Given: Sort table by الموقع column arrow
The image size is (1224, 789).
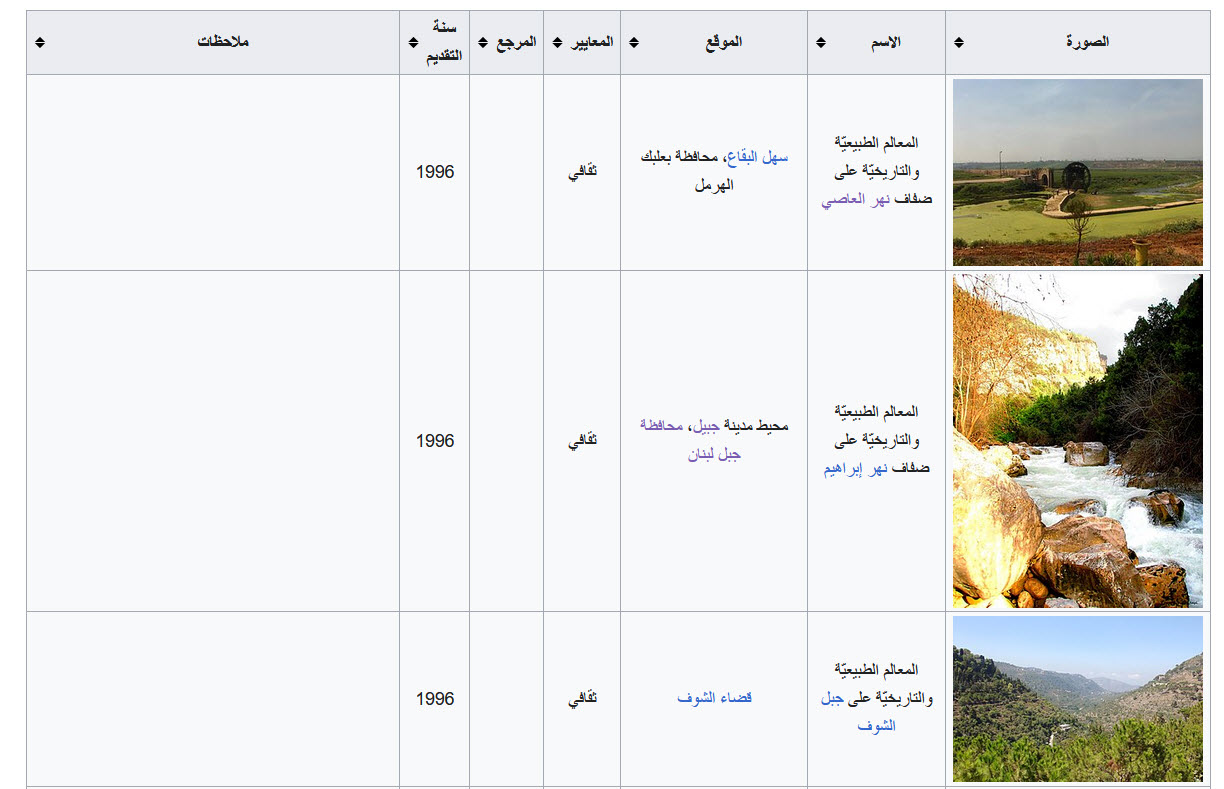Looking at the screenshot, I should 634,42.
